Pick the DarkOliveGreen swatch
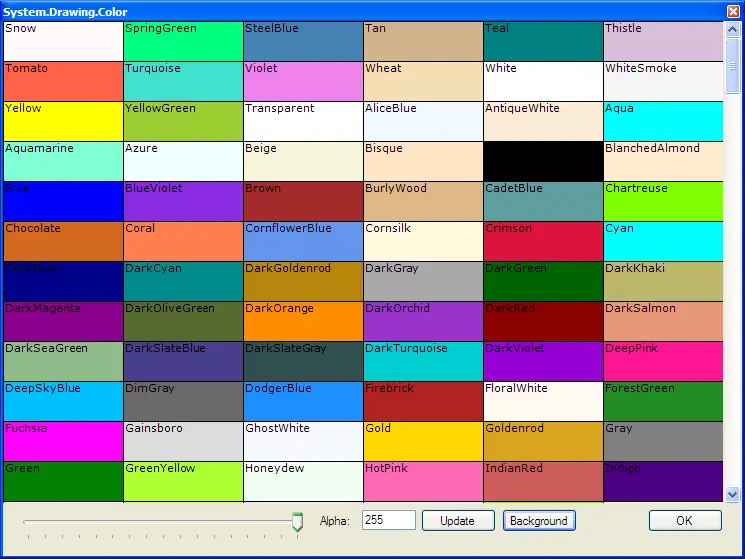This screenshot has height=559, width=745. pyautogui.click(x=183, y=321)
